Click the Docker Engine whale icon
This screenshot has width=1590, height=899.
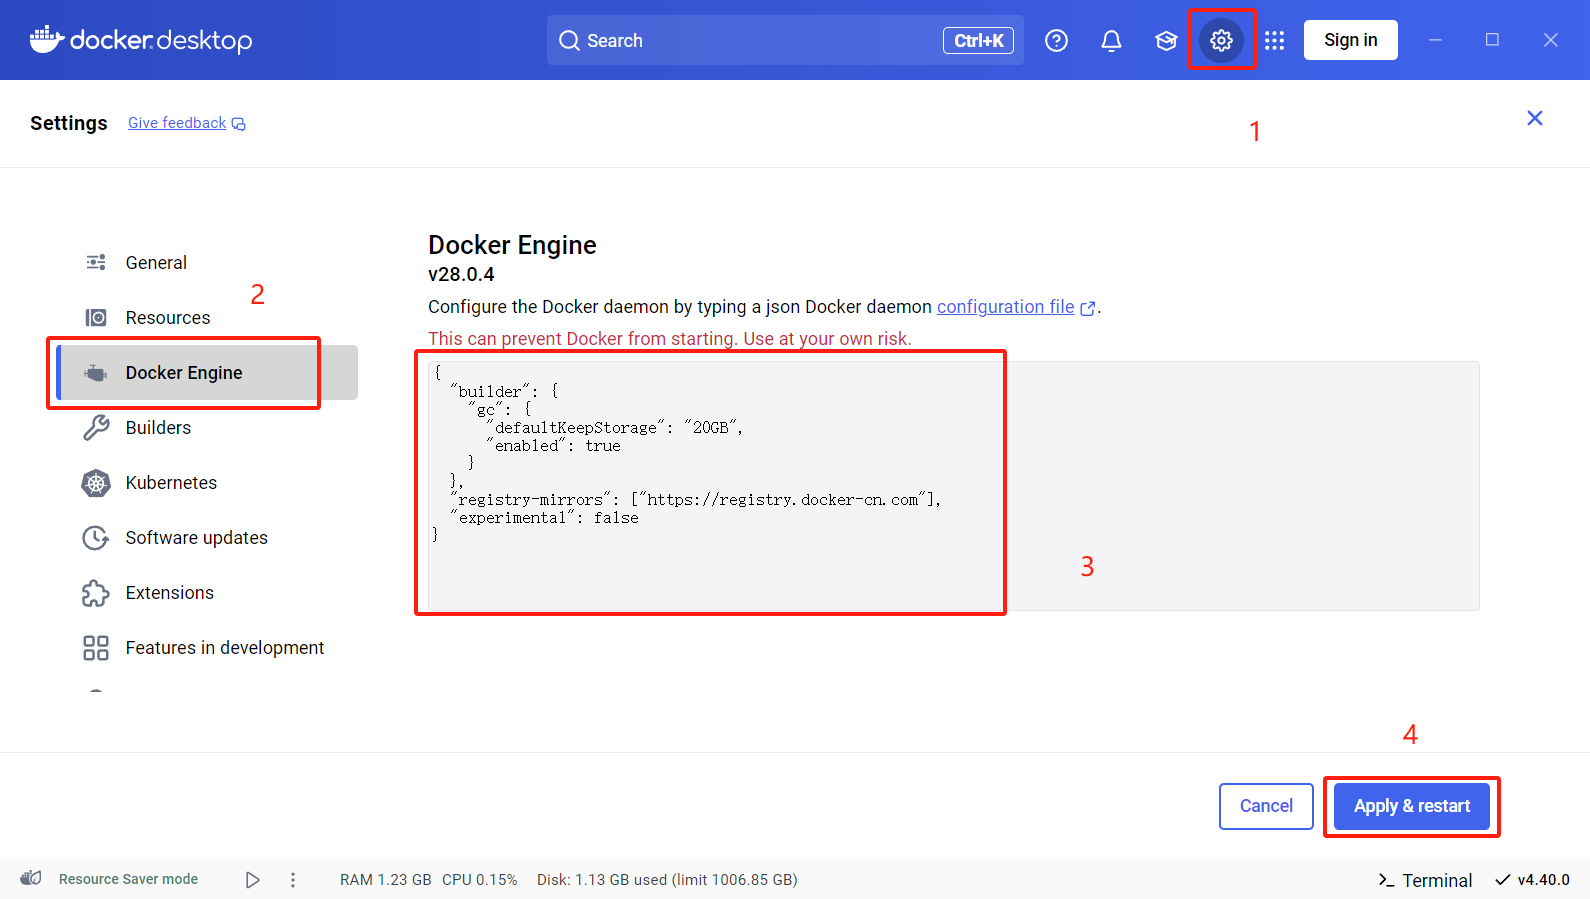[96, 372]
